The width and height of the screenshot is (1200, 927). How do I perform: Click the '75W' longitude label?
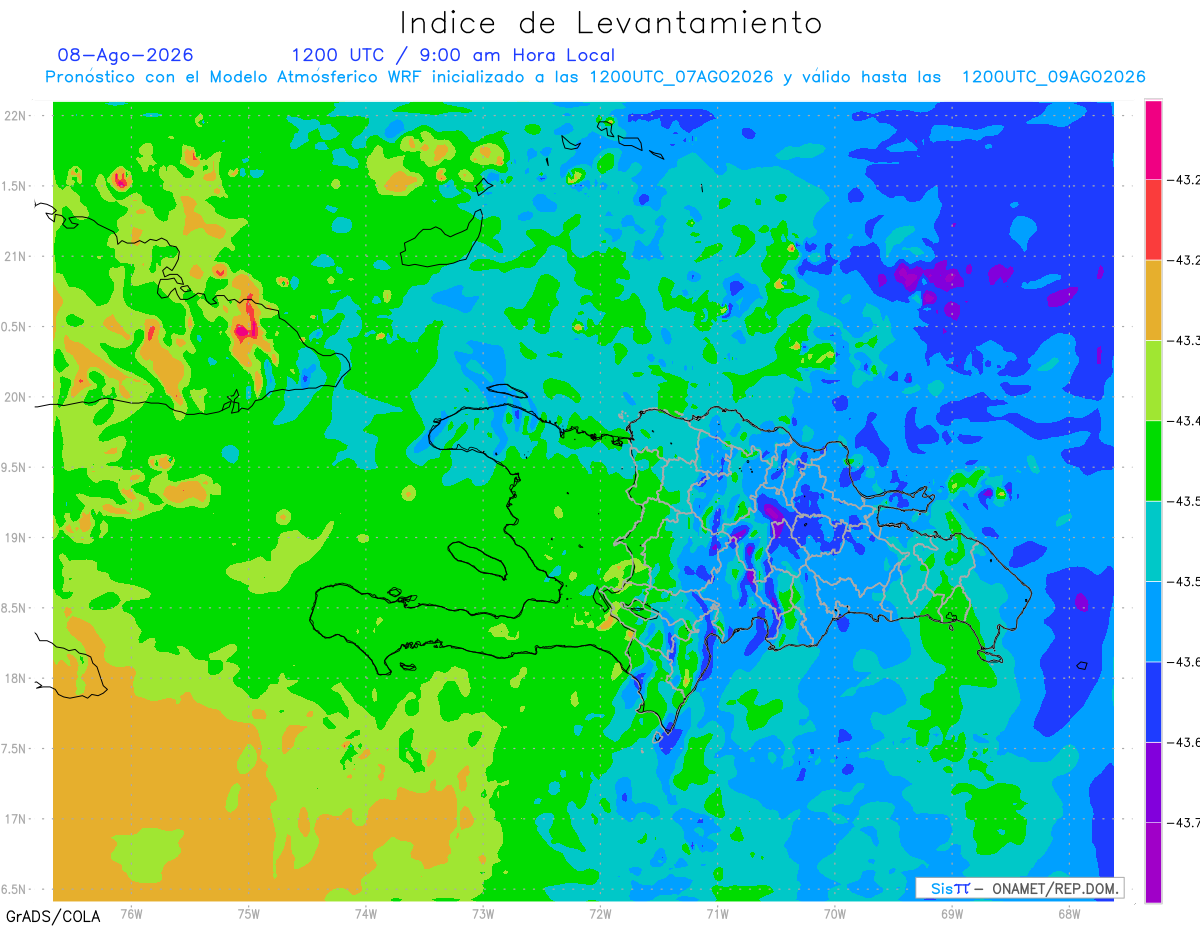coord(249,913)
